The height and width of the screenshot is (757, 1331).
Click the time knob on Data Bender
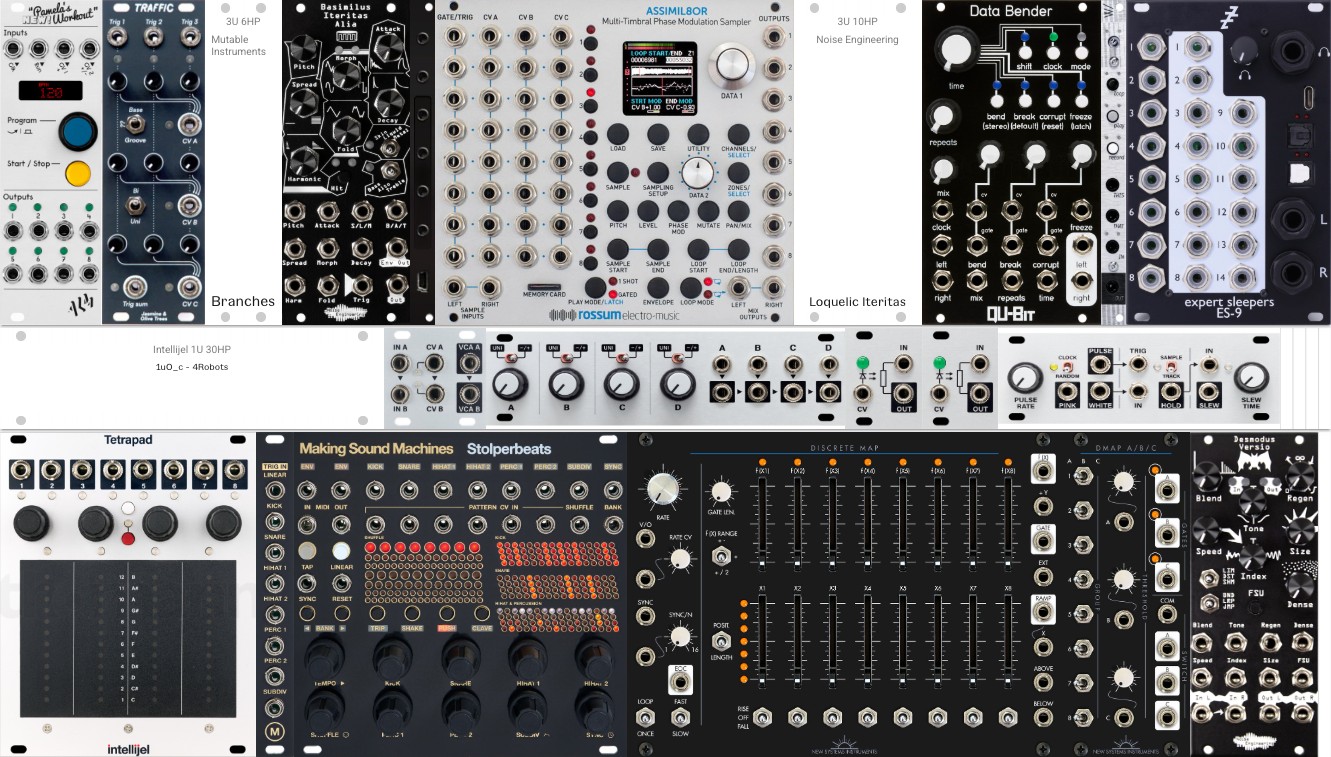pos(958,51)
